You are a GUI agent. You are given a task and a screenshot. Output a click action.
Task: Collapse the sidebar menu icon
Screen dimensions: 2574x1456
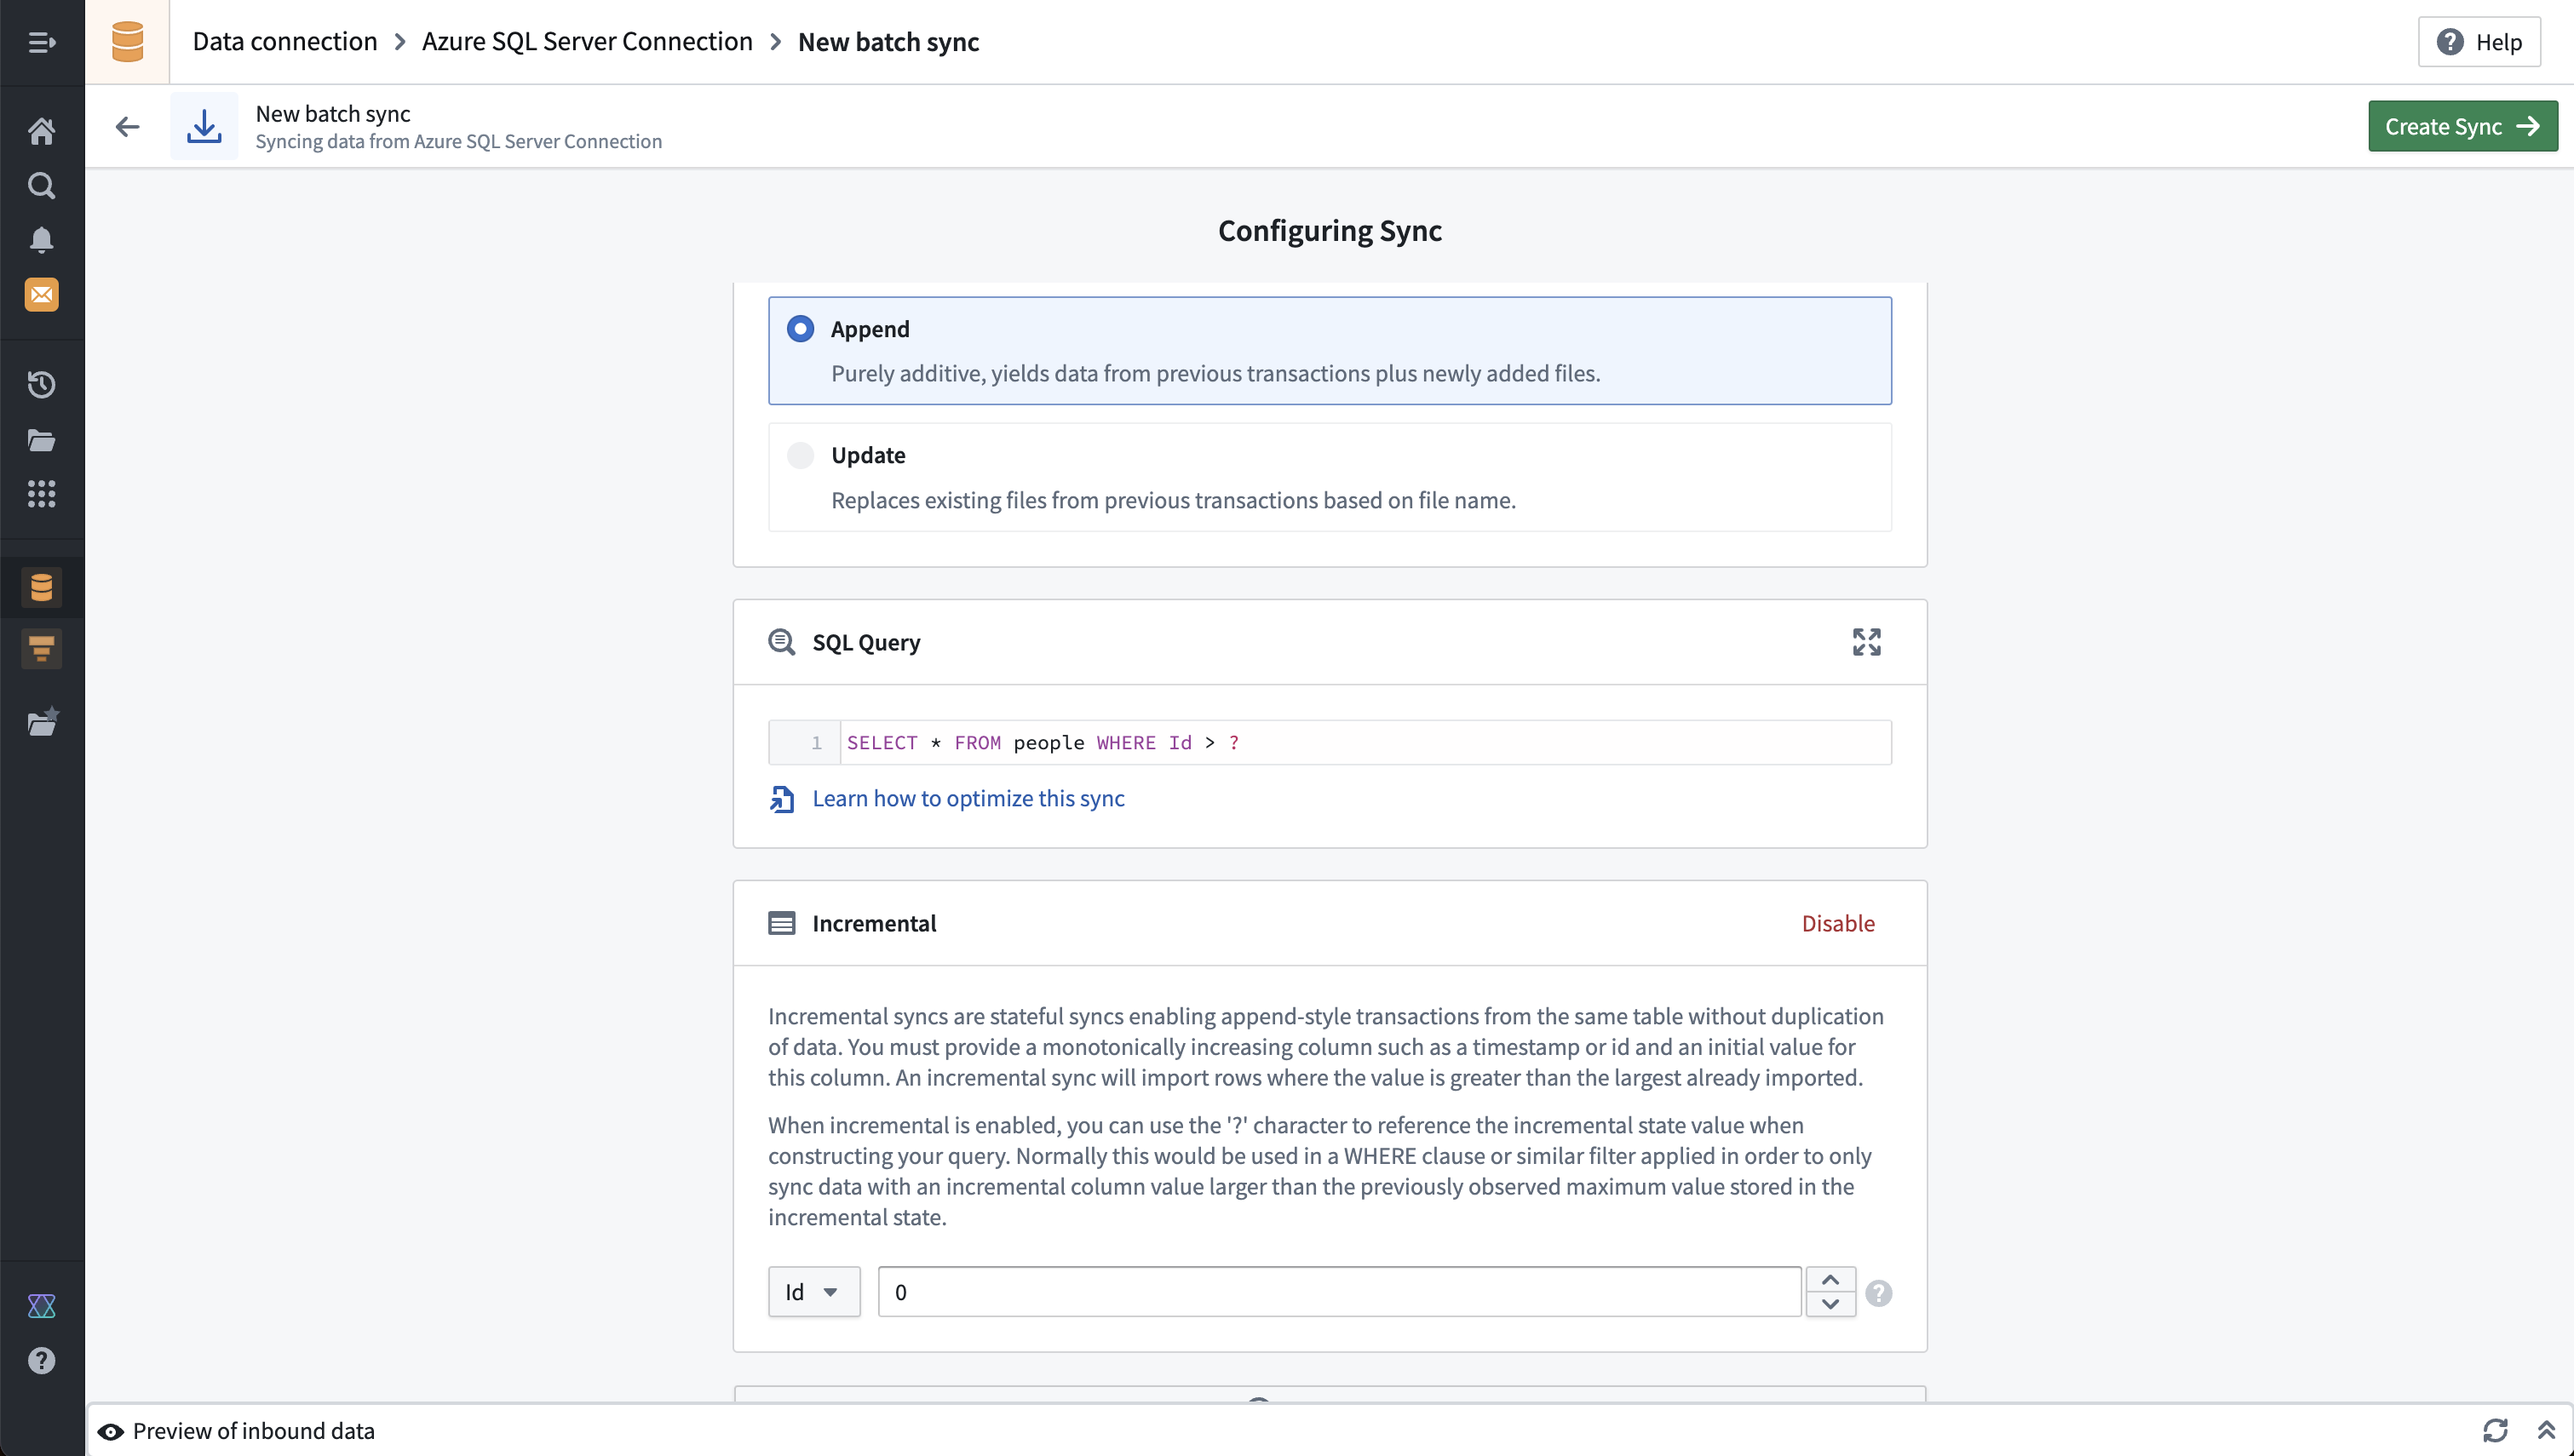tap(41, 42)
